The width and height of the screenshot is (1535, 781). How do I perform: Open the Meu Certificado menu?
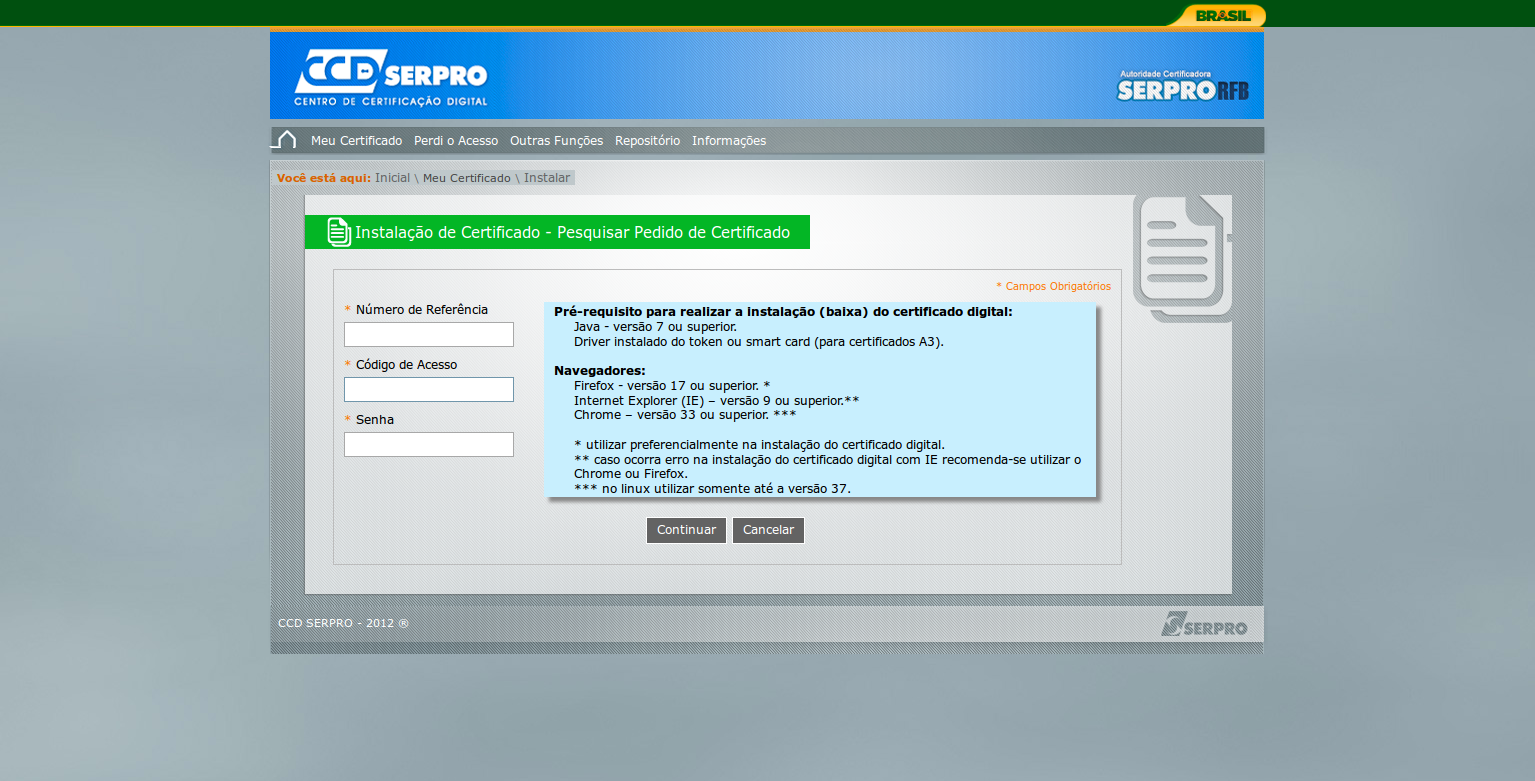pyautogui.click(x=356, y=140)
